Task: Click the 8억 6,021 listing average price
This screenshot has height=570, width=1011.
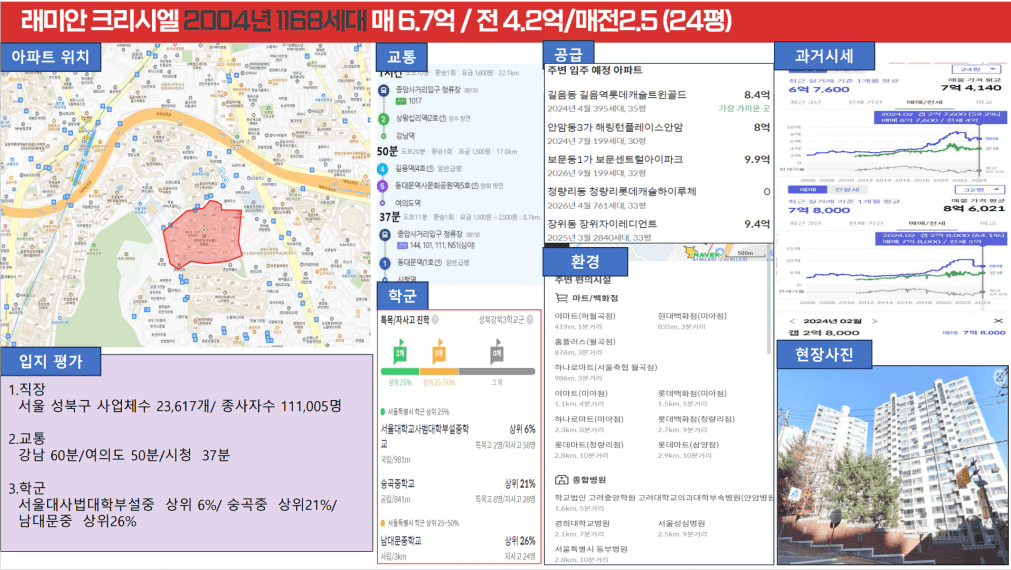Action: pyautogui.click(x=974, y=208)
